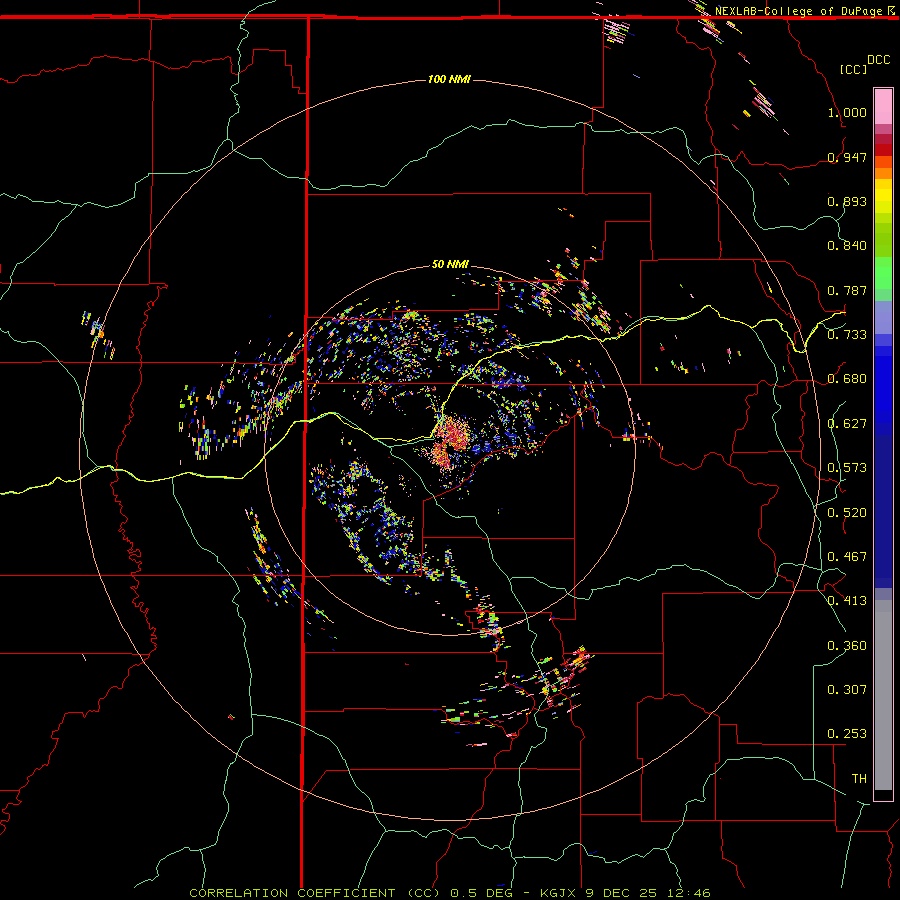900x900 pixels.
Task: Click the "TH" threshold label
Action: 859,779
